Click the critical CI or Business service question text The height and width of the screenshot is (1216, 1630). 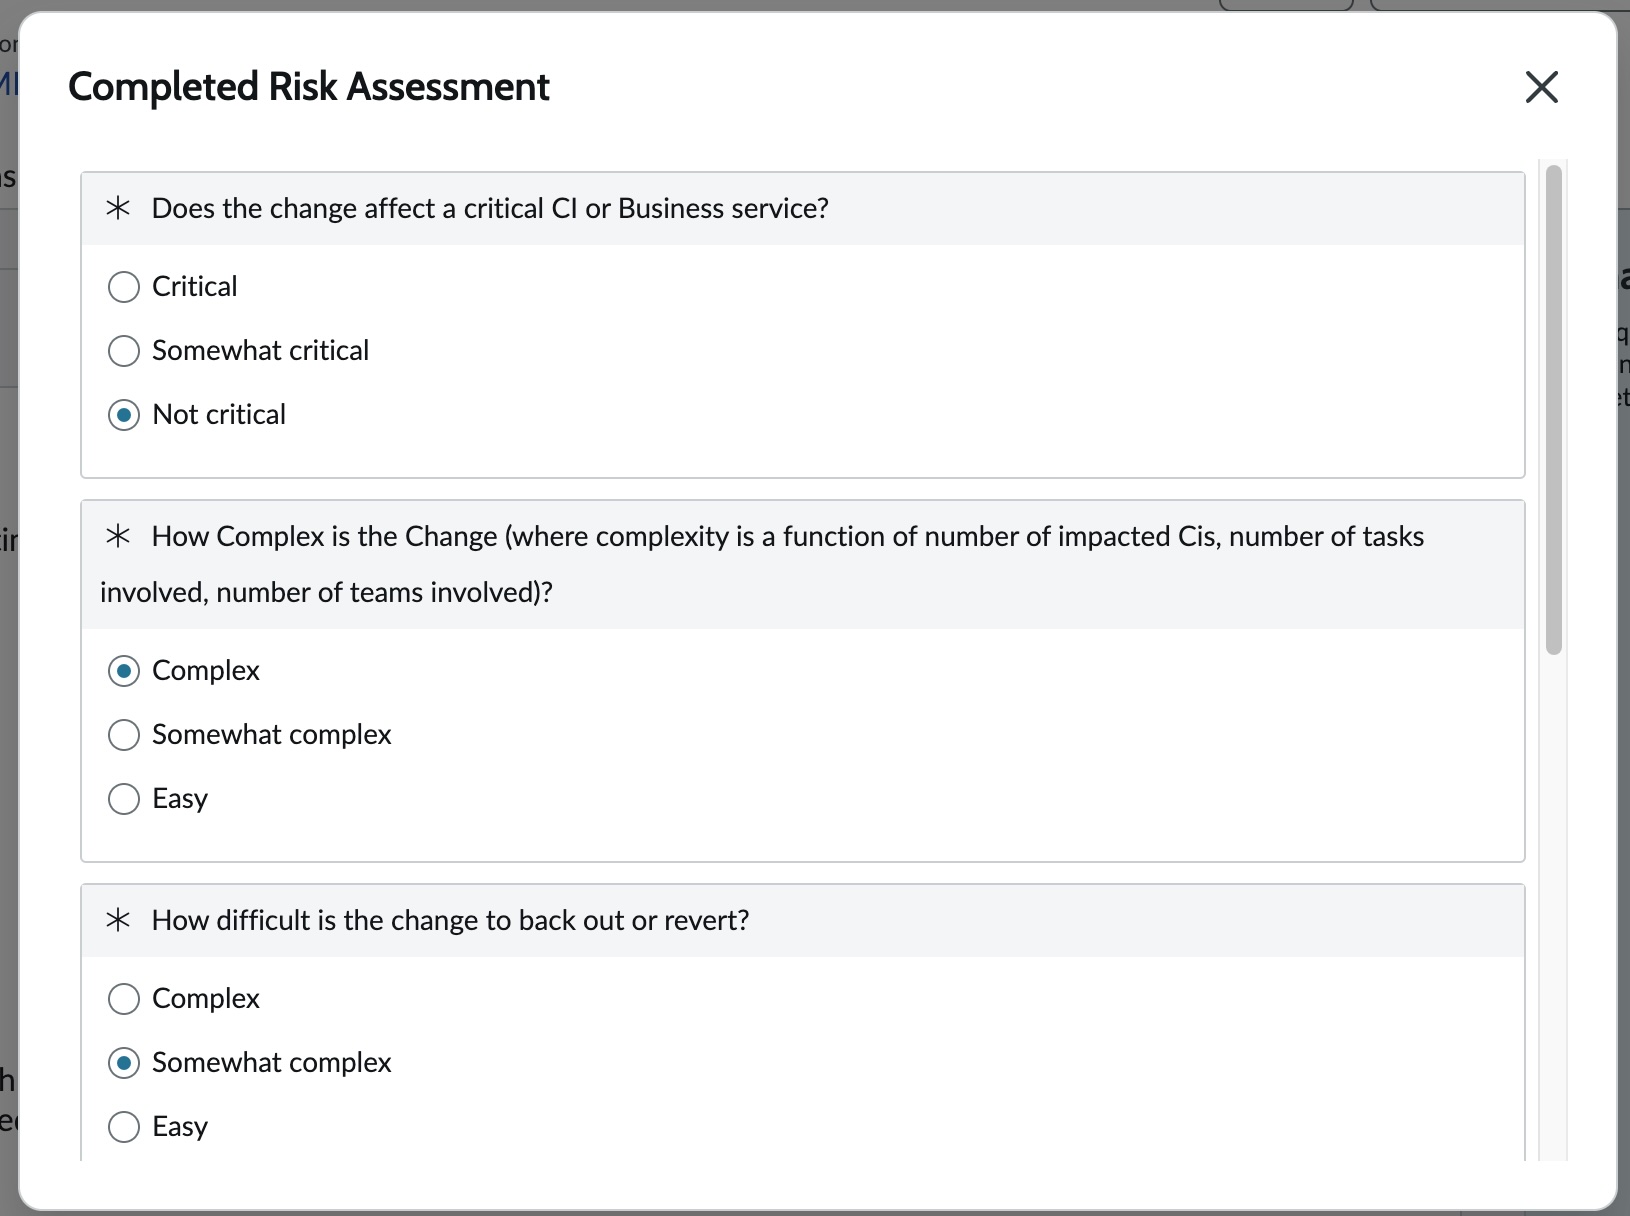490,208
